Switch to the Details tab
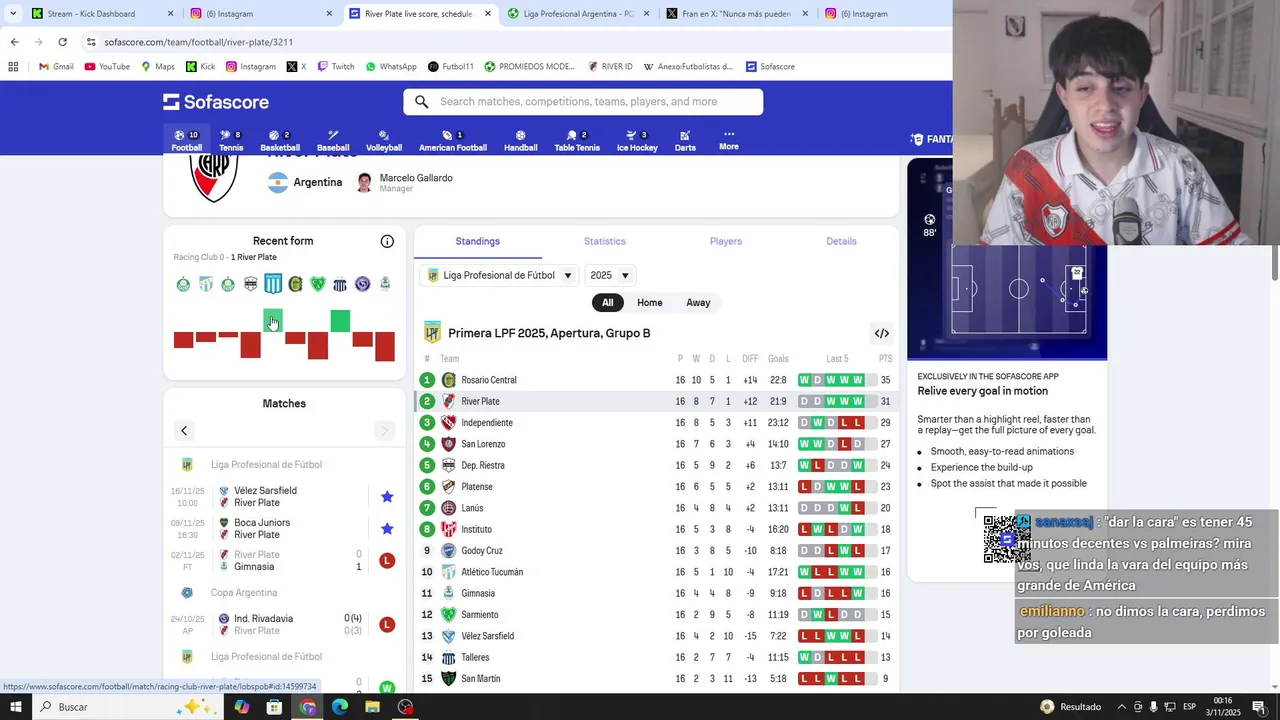The image size is (1280, 720). click(x=841, y=241)
